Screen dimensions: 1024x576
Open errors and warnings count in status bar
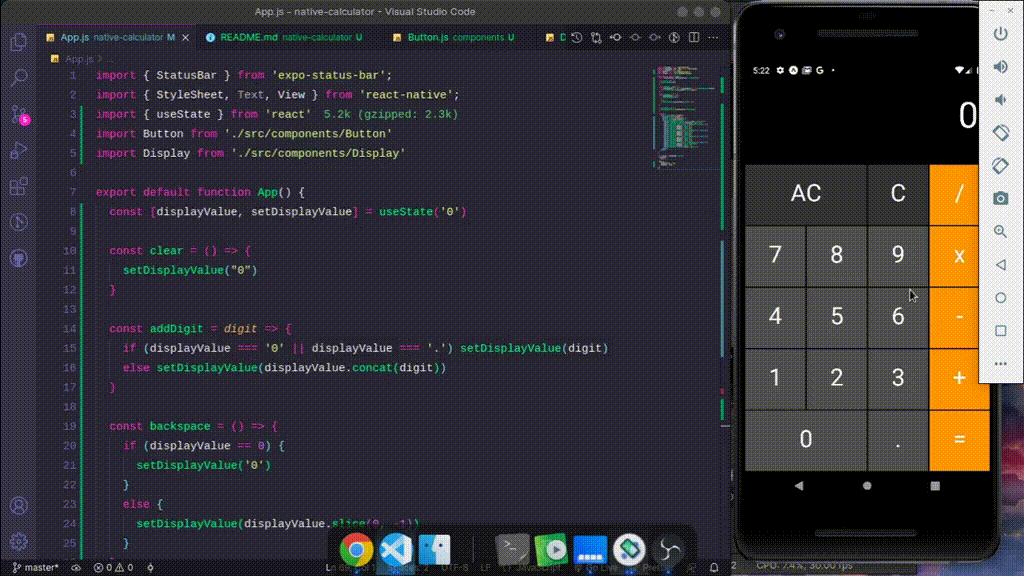(113, 568)
